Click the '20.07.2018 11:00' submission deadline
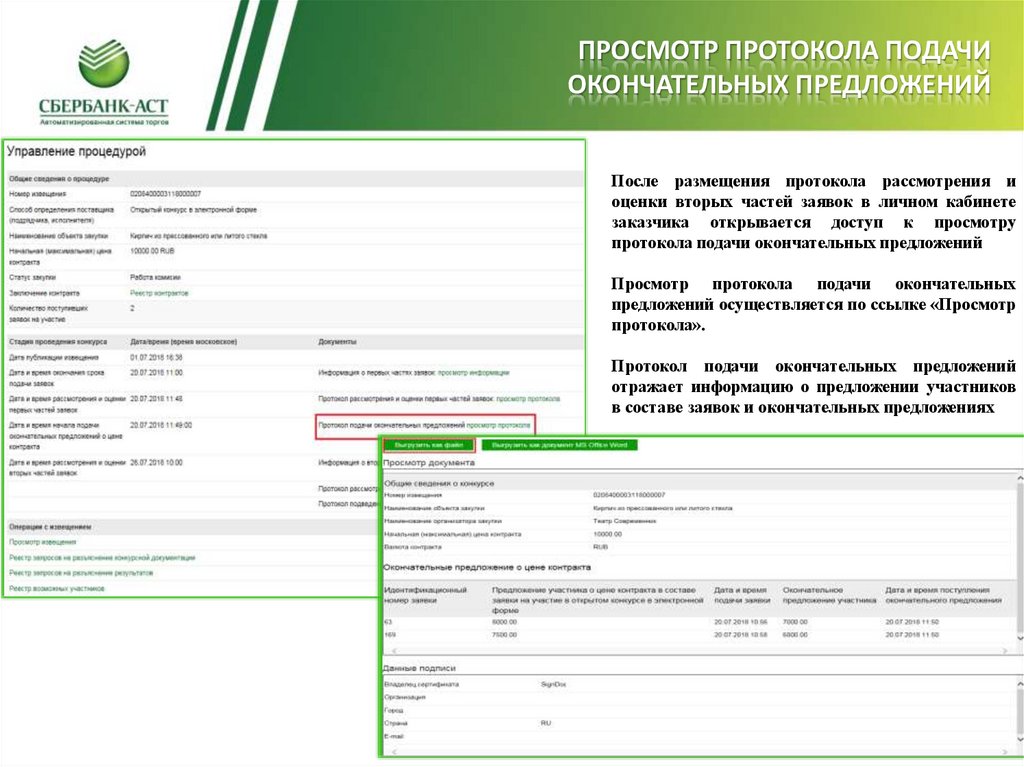This screenshot has height=767, width=1024. click(x=157, y=372)
